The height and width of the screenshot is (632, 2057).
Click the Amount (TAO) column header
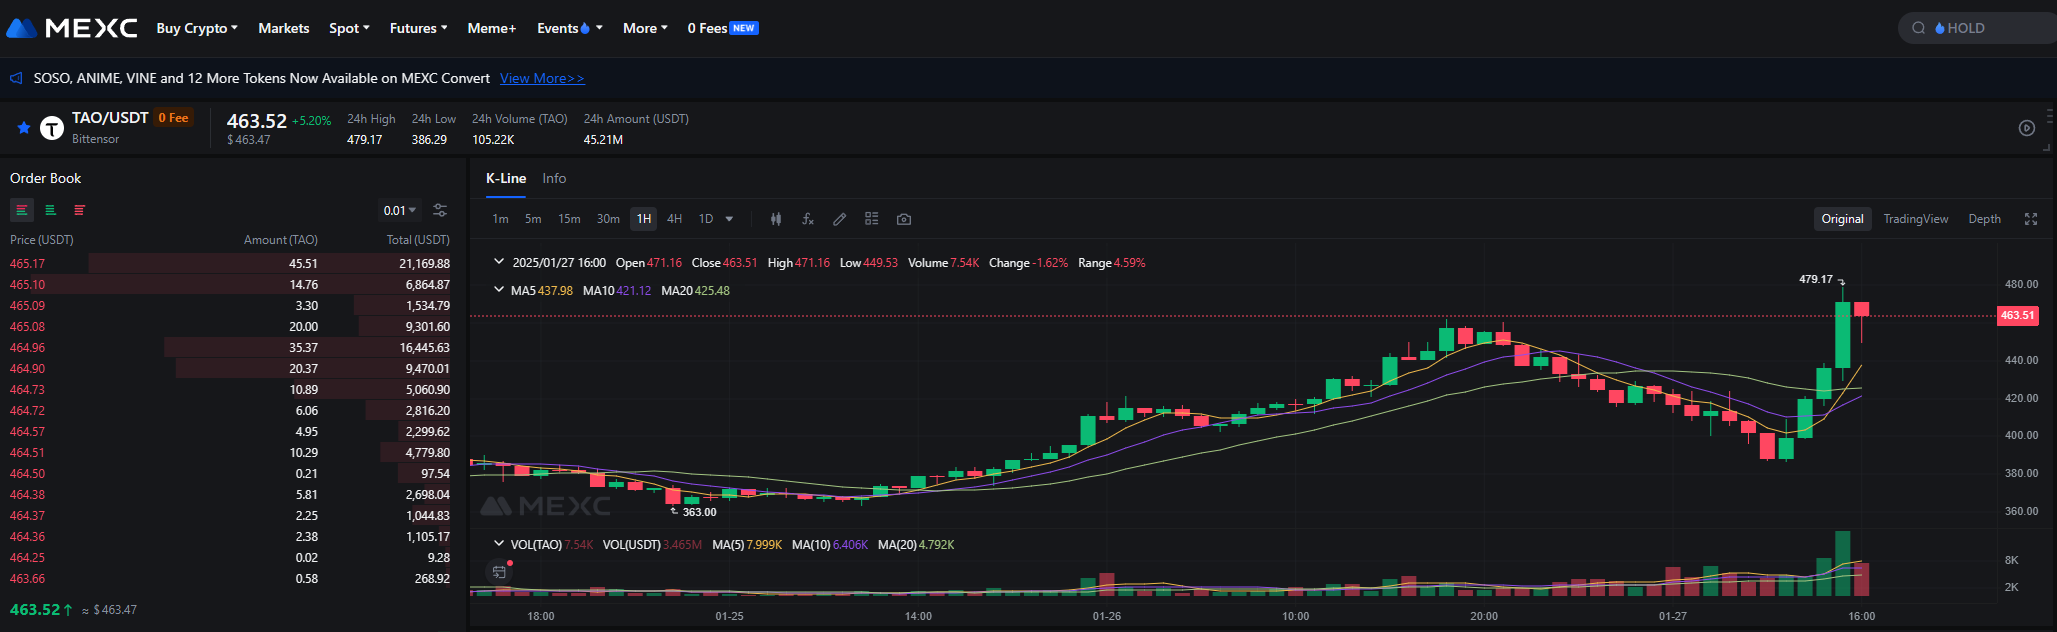pos(281,240)
